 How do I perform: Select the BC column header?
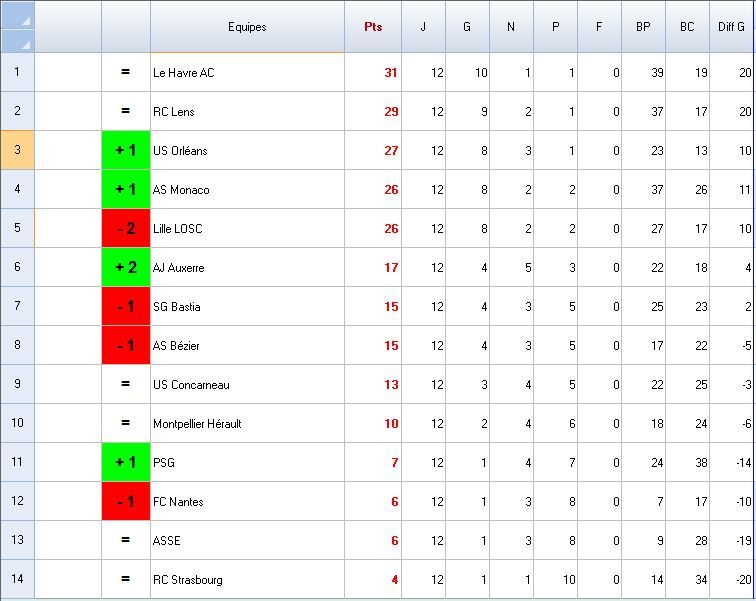(x=687, y=27)
